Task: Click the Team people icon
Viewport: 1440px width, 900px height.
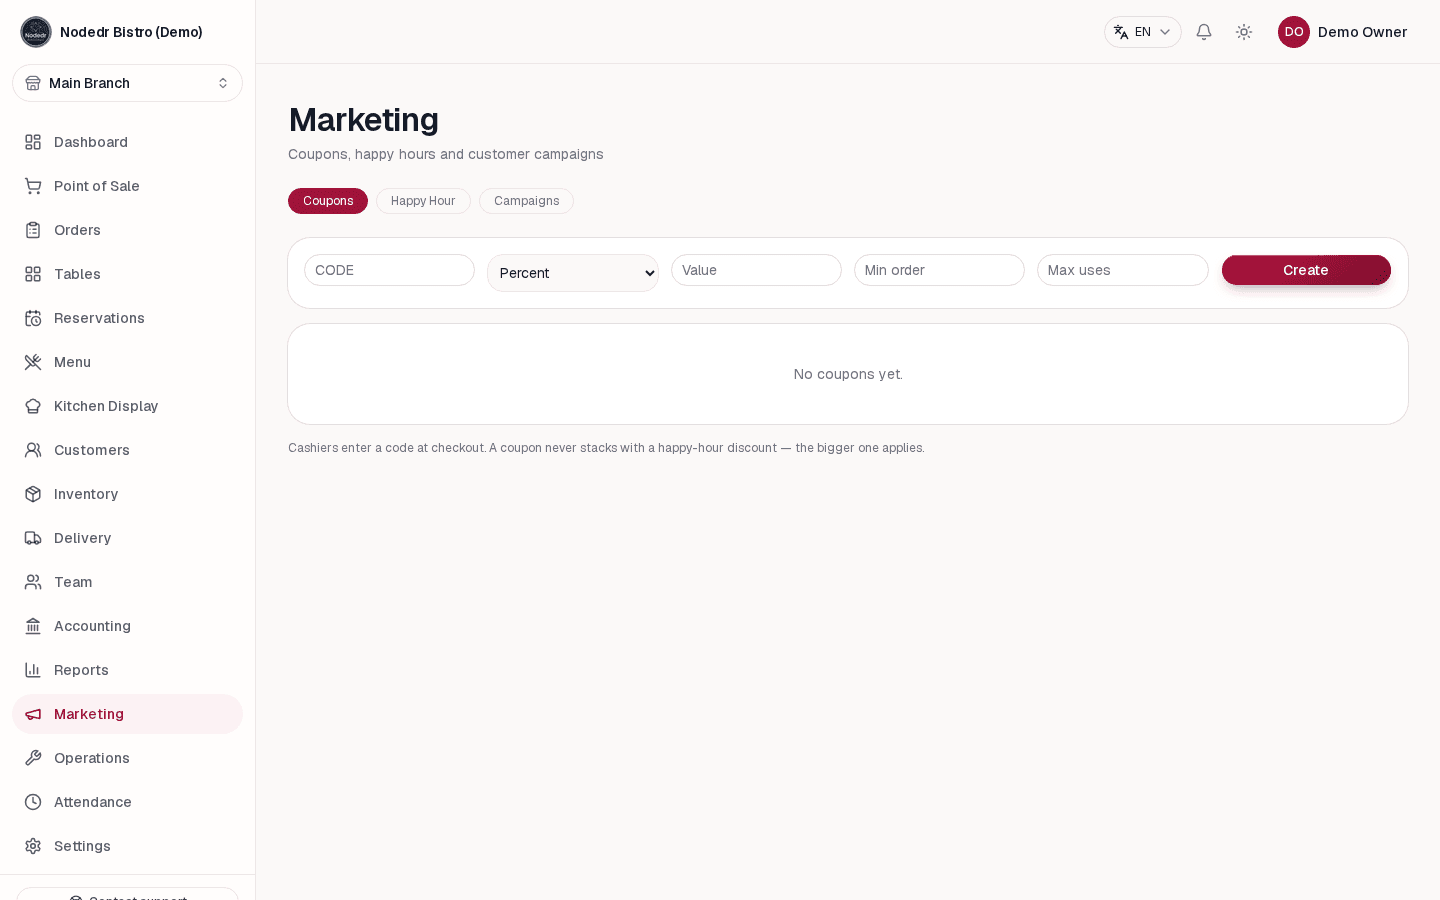Action: 33,582
